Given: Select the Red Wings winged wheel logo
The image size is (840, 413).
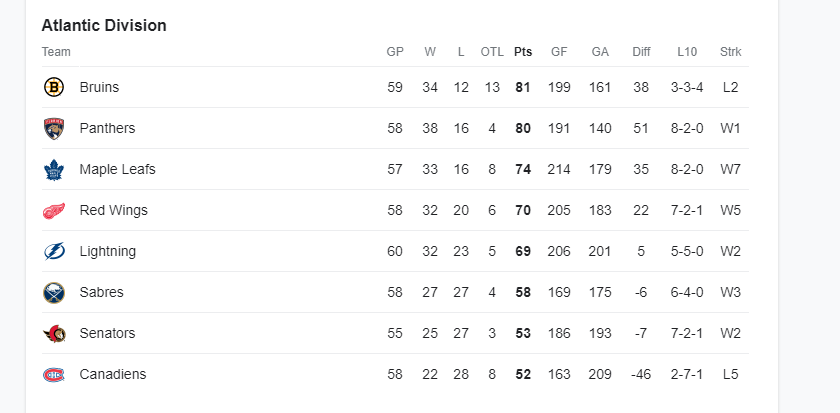Looking at the screenshot, I should [x=54, y=211].
